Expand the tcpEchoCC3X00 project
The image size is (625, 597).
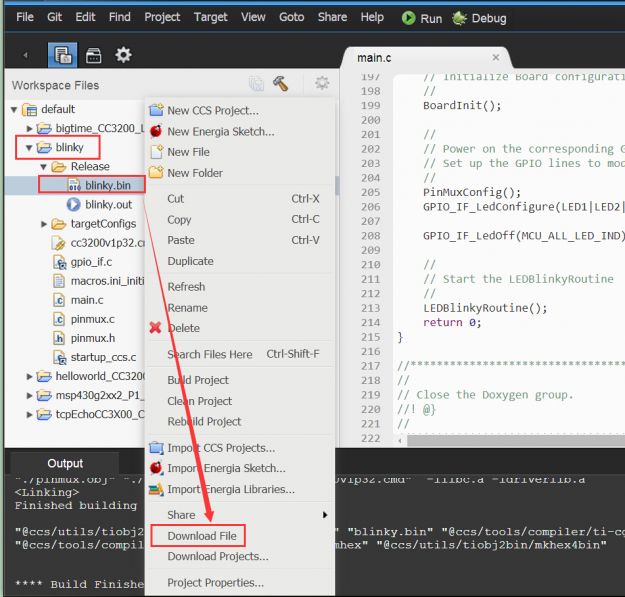click(x=29, y=414)
